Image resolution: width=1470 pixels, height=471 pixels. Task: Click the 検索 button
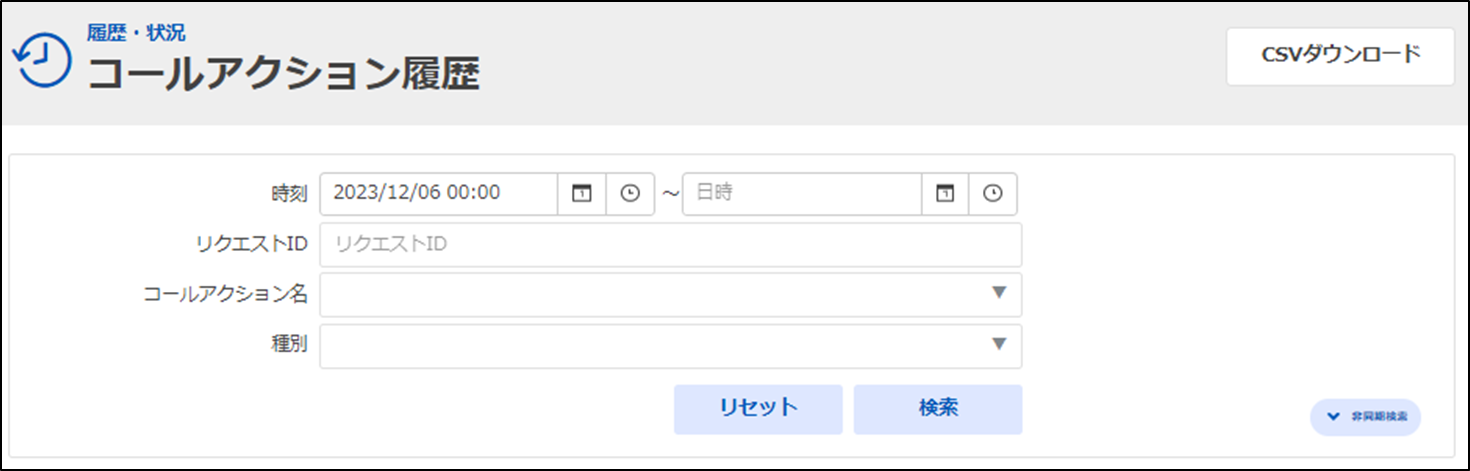click(938, 409)
